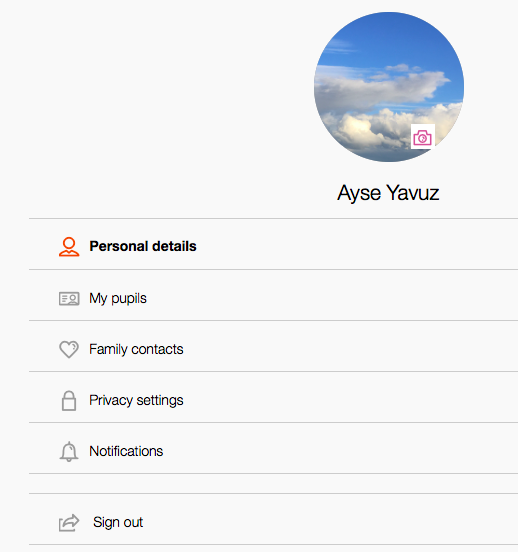
Task: Click the blue sky part of the avatar
Action: pos(391,39)
